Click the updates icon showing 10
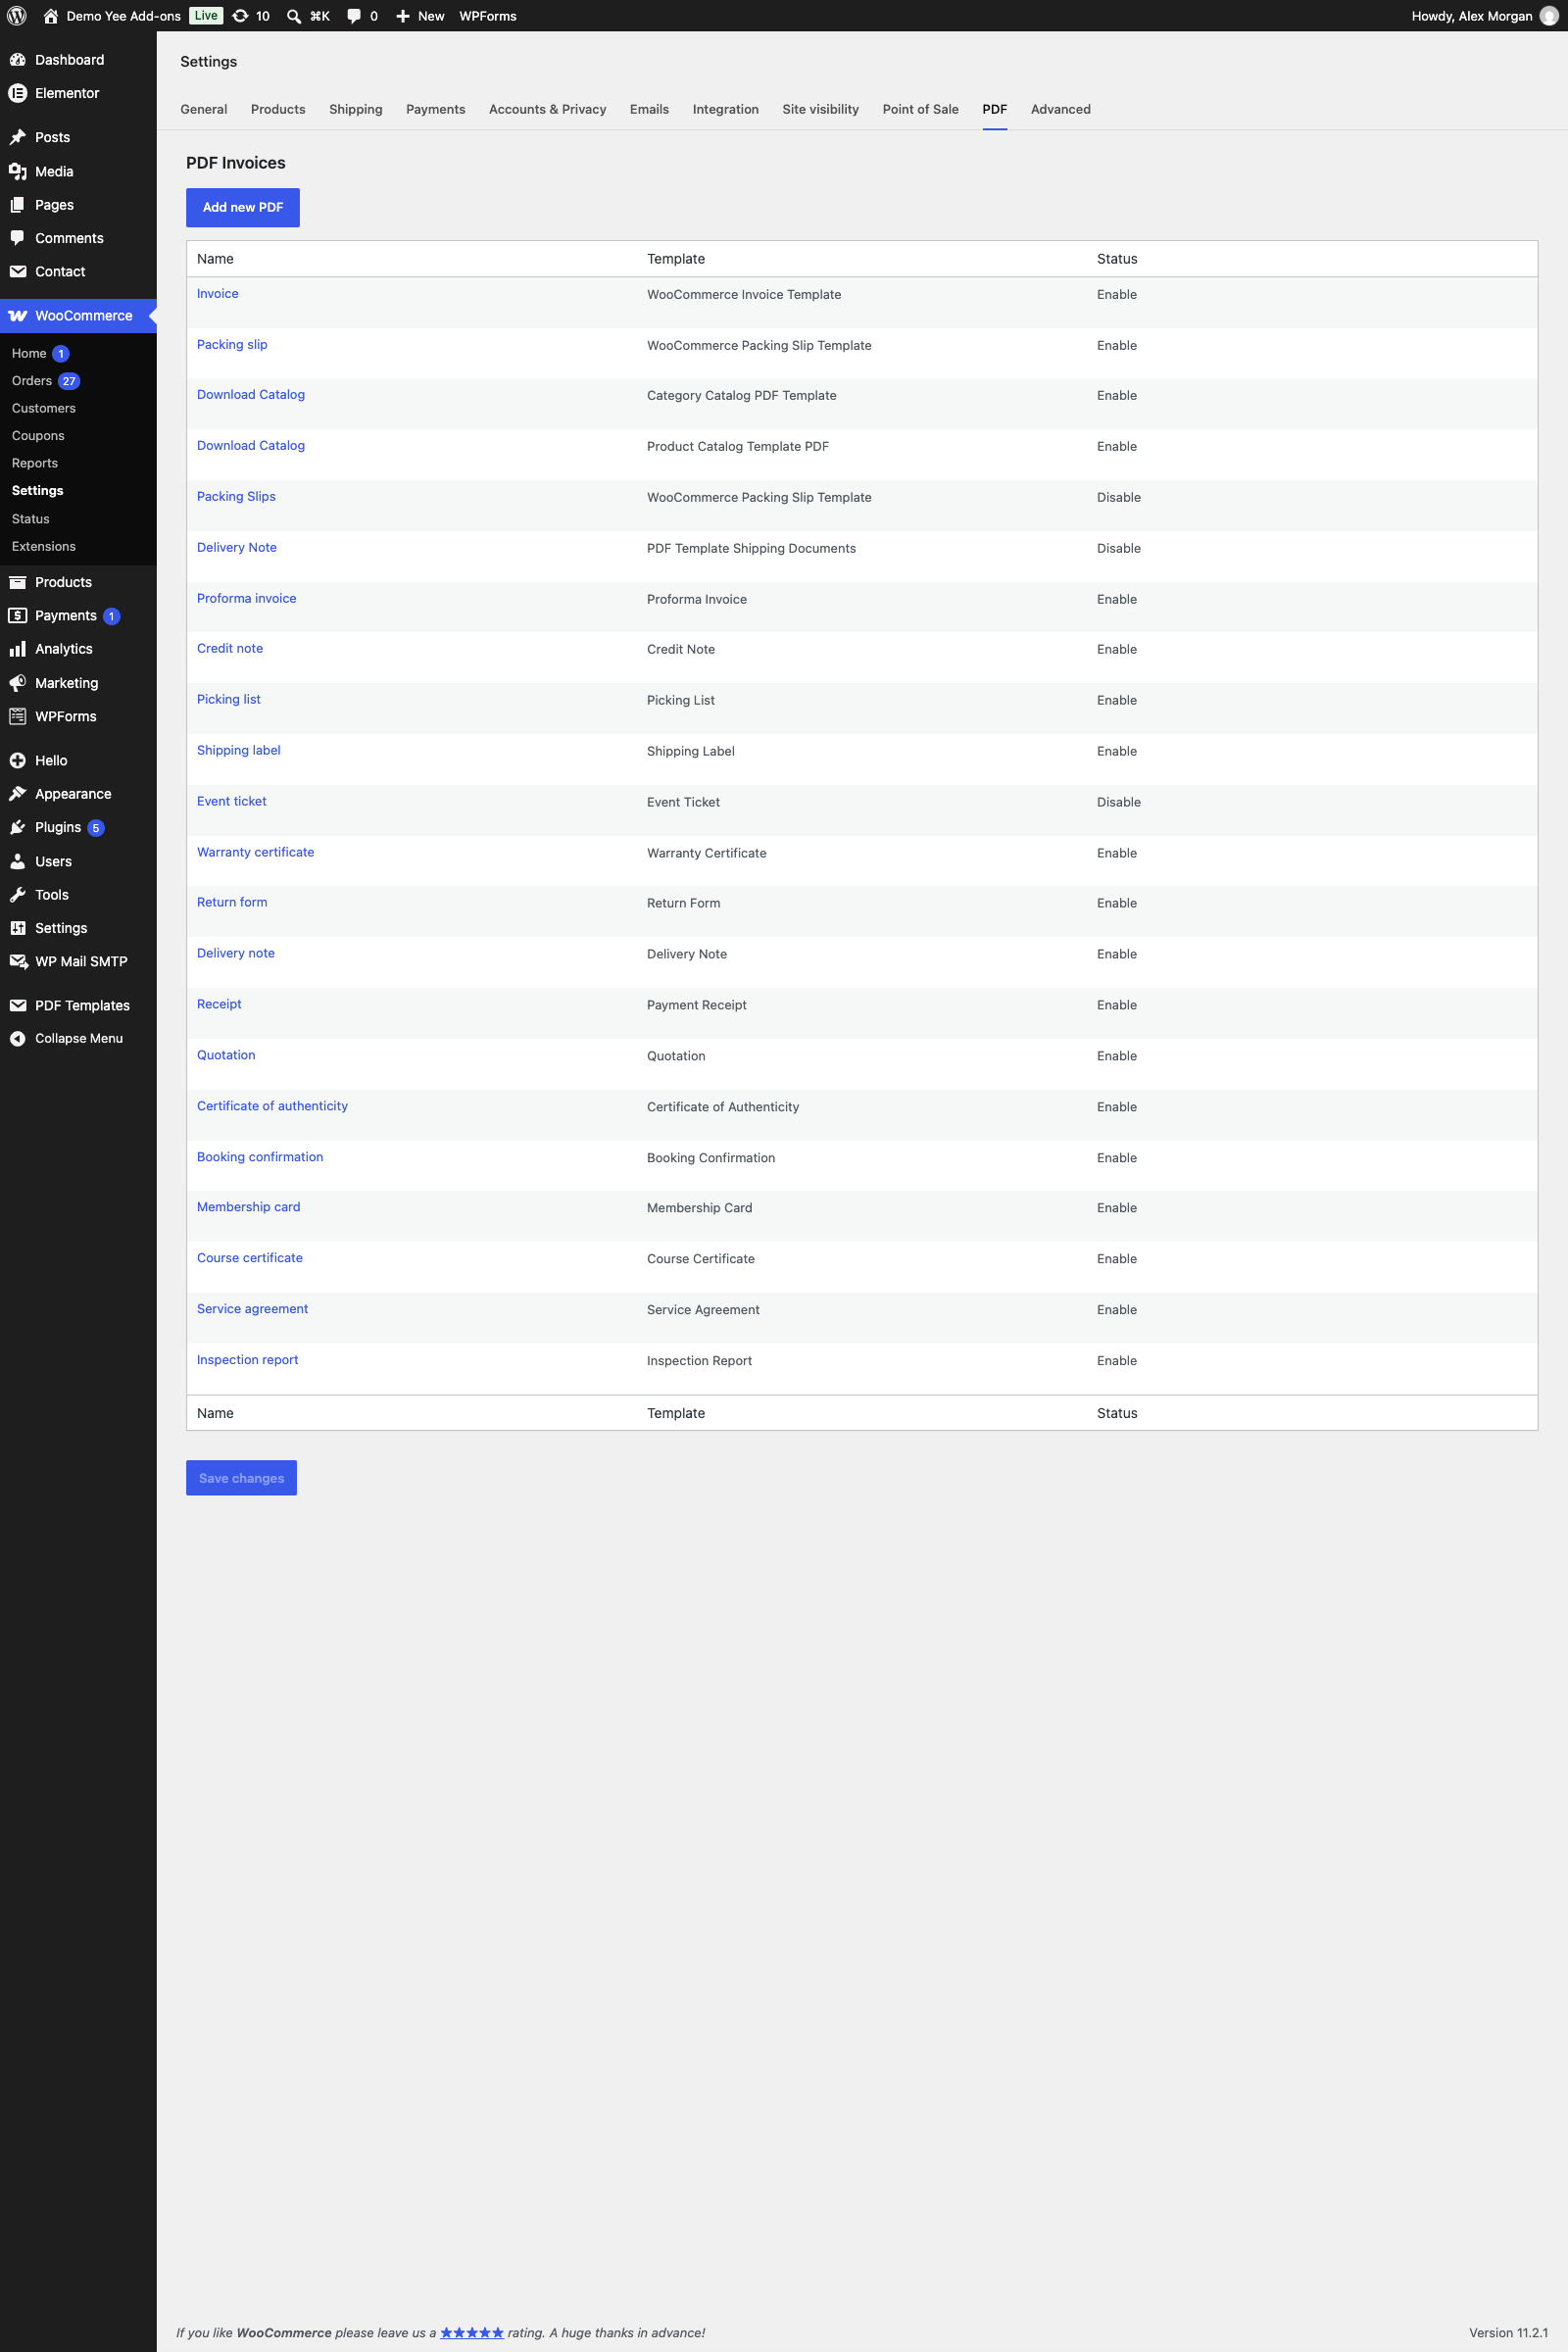 coord(240,16)
